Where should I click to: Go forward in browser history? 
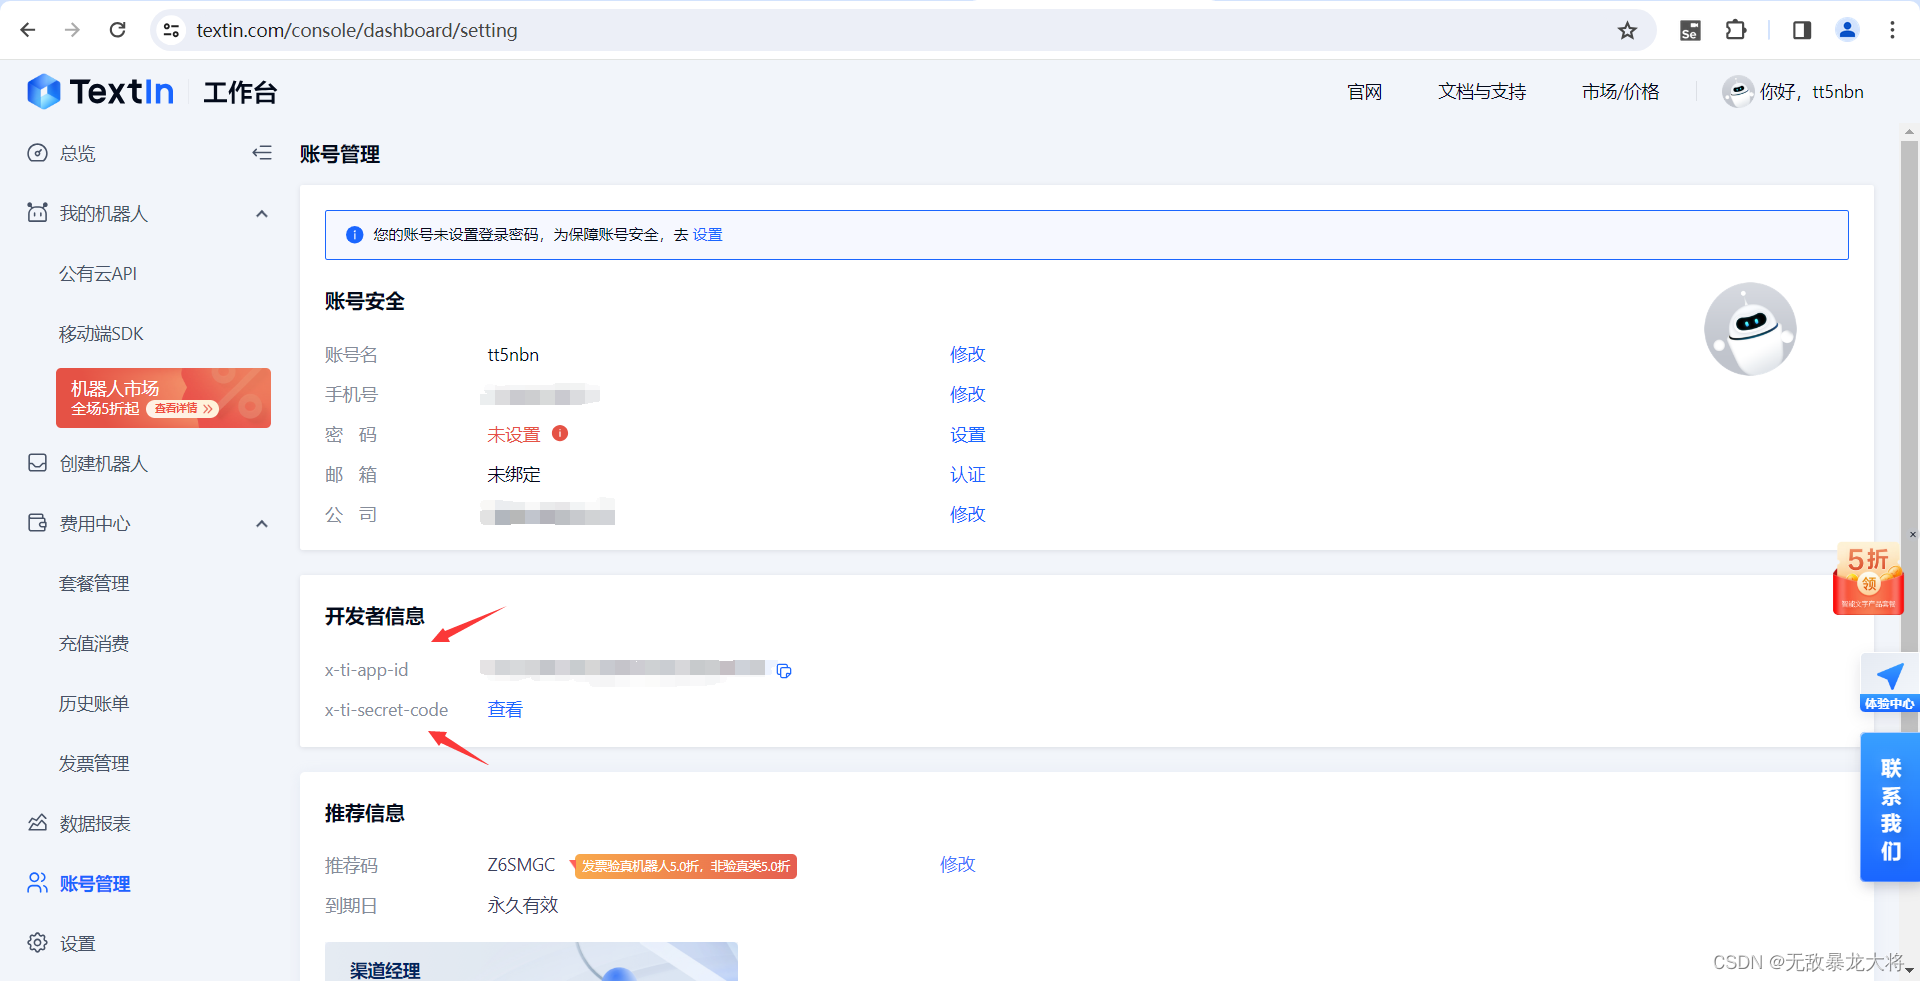click(x=72, y=30)
